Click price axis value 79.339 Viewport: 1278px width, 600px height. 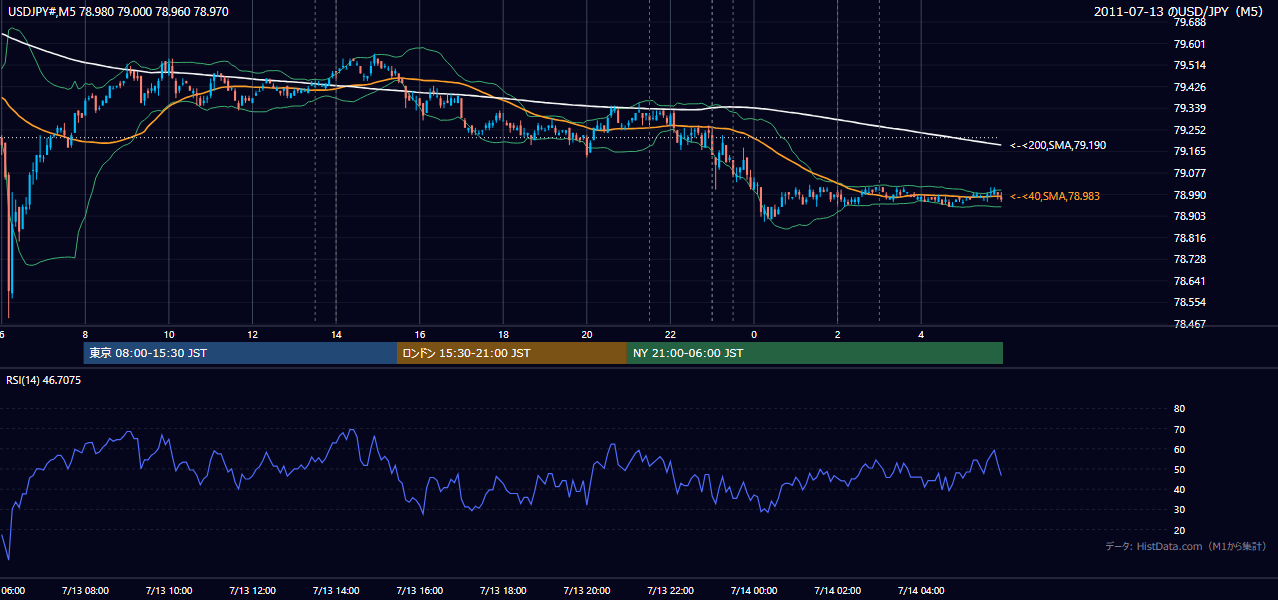[x=1189, y=108]
